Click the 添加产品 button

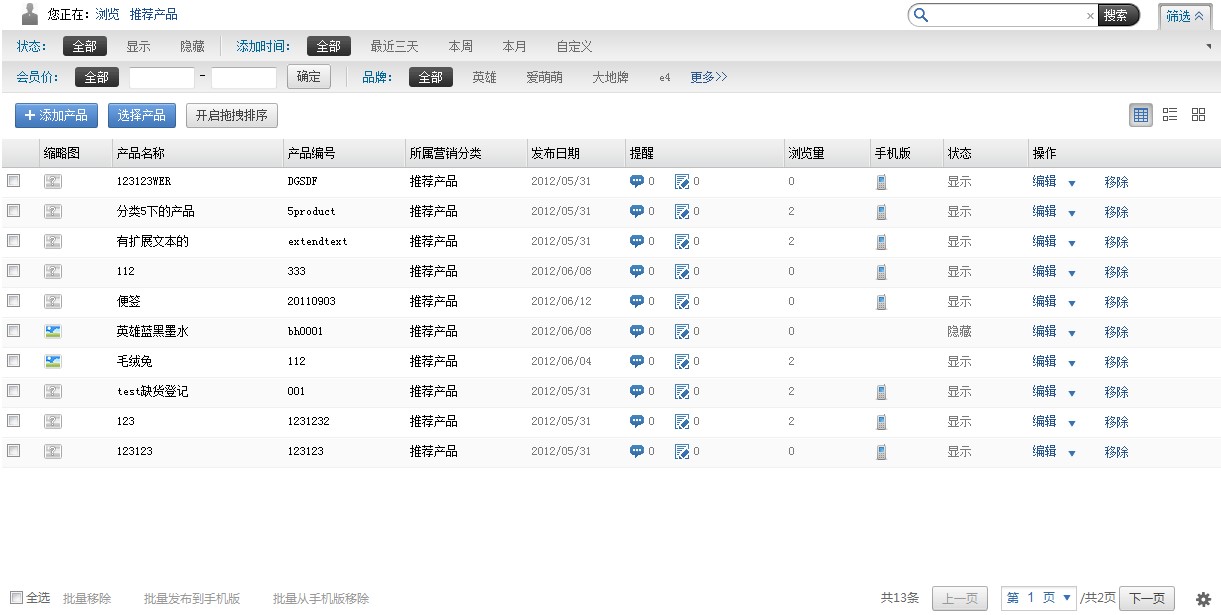pyautogui.click(x=56, y=115)
